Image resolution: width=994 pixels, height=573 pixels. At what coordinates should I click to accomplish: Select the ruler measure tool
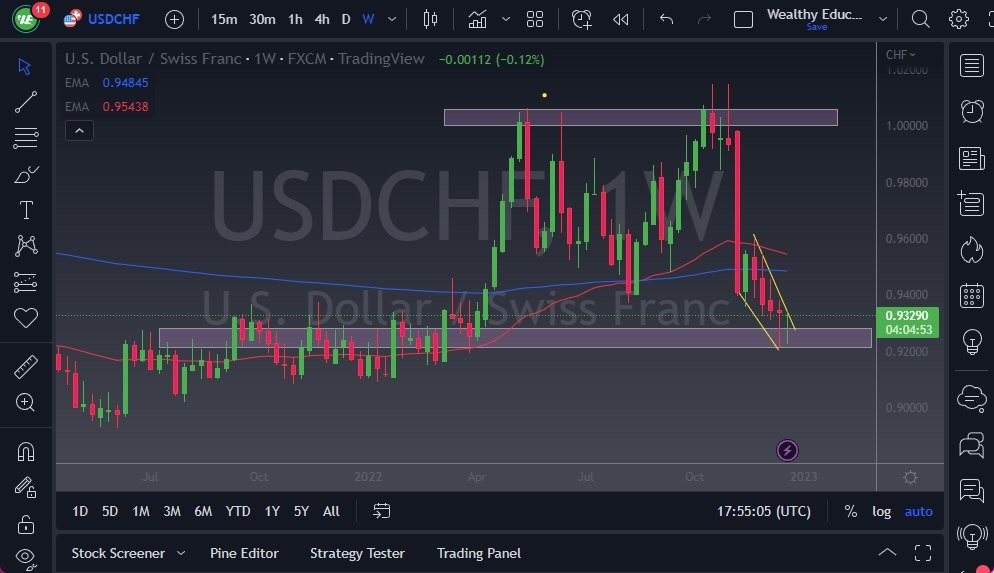point(25,366)
